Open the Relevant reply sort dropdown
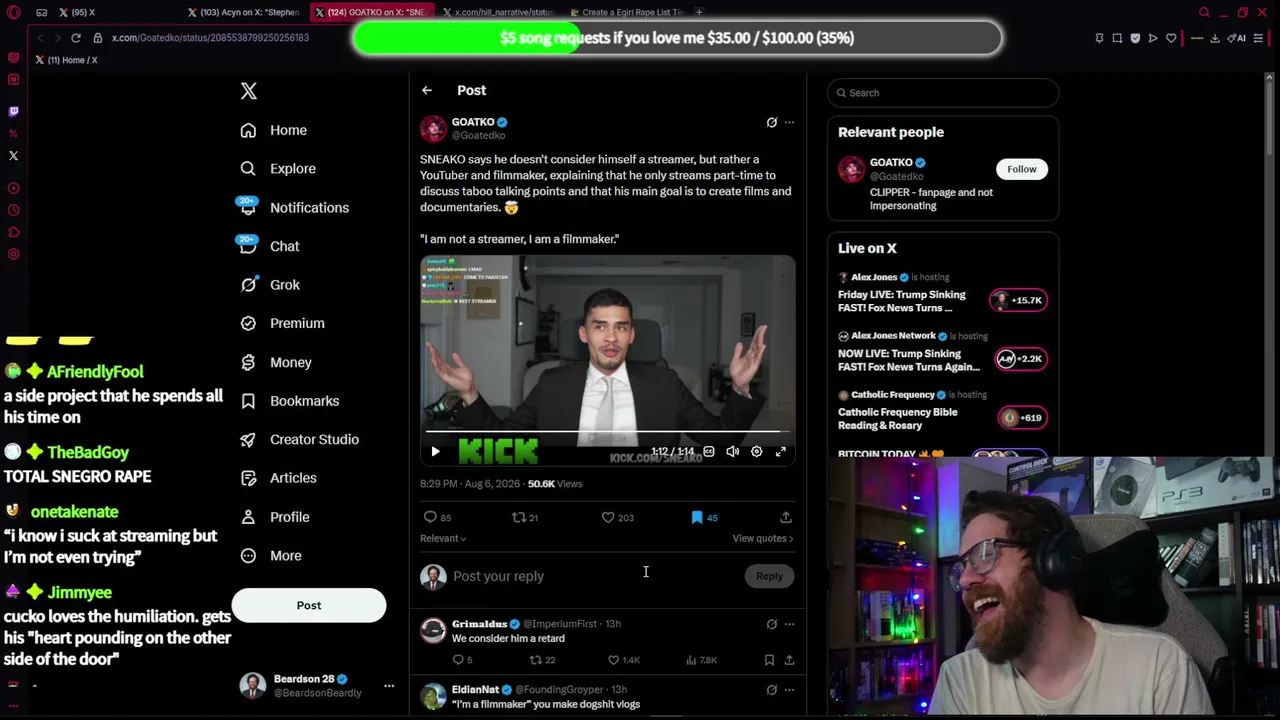Viewport: 1280px width, 720px height. coord(443,538)
